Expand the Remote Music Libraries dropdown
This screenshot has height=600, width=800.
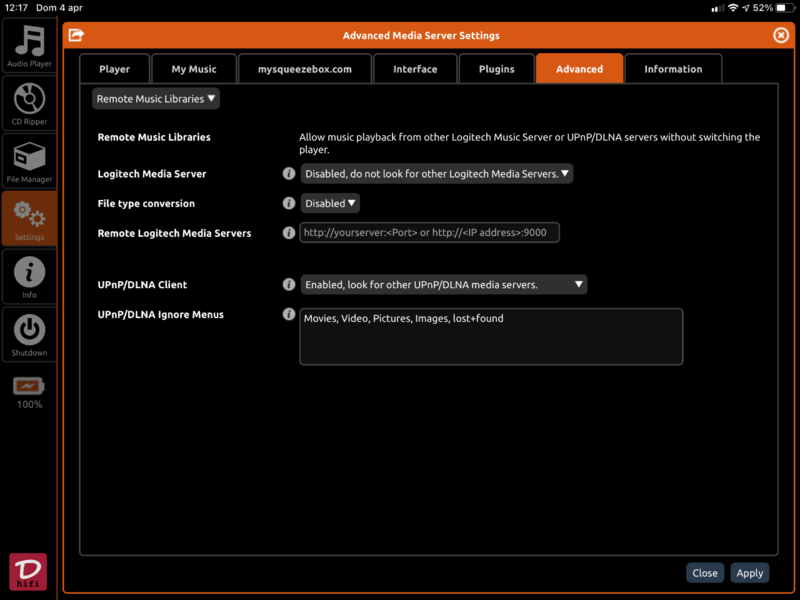[x=156, y=99]
